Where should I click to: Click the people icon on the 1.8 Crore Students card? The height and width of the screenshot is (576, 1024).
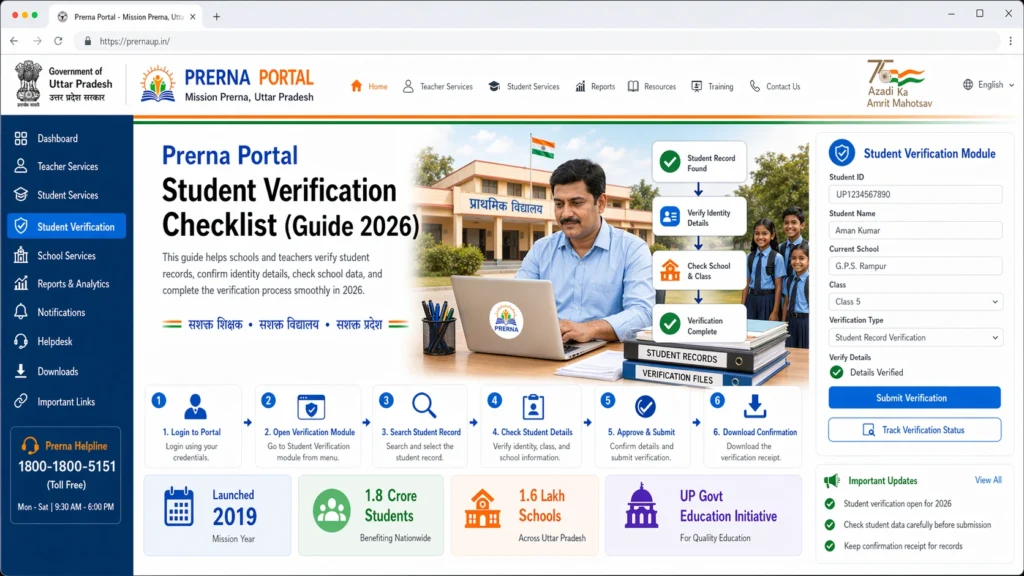pyautogui.click(x=331, y=511)
